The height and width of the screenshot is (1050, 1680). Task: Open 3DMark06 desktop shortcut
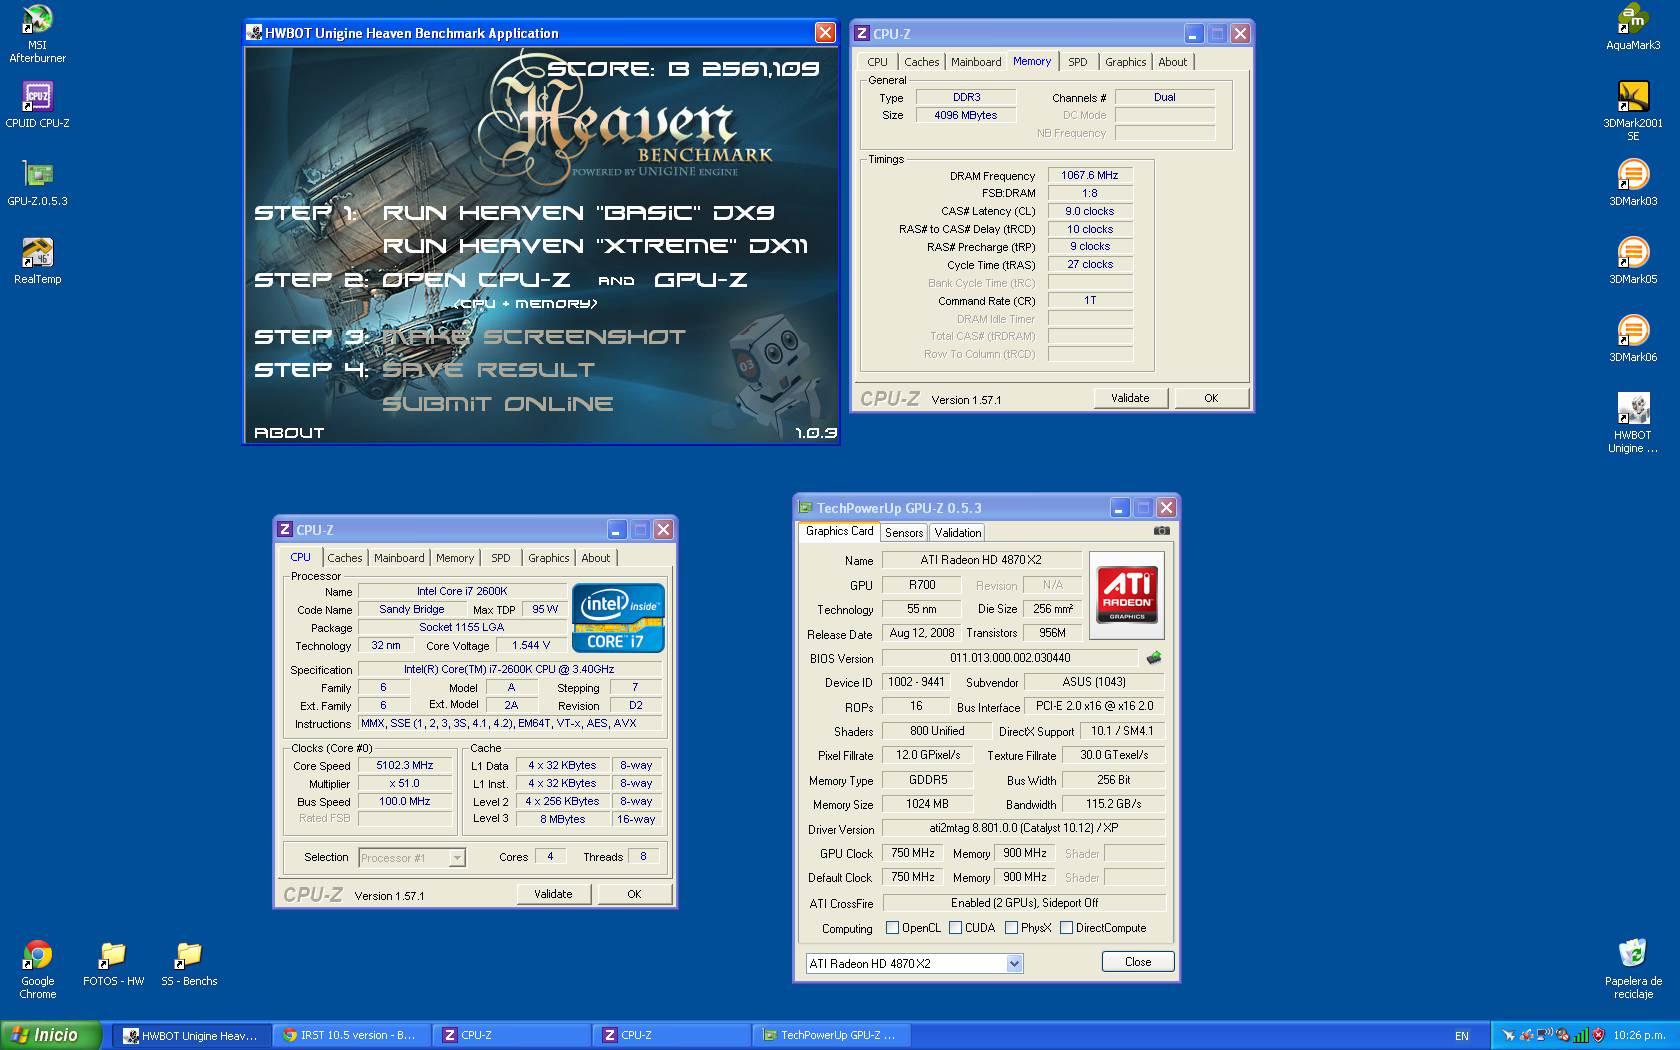1633,339
